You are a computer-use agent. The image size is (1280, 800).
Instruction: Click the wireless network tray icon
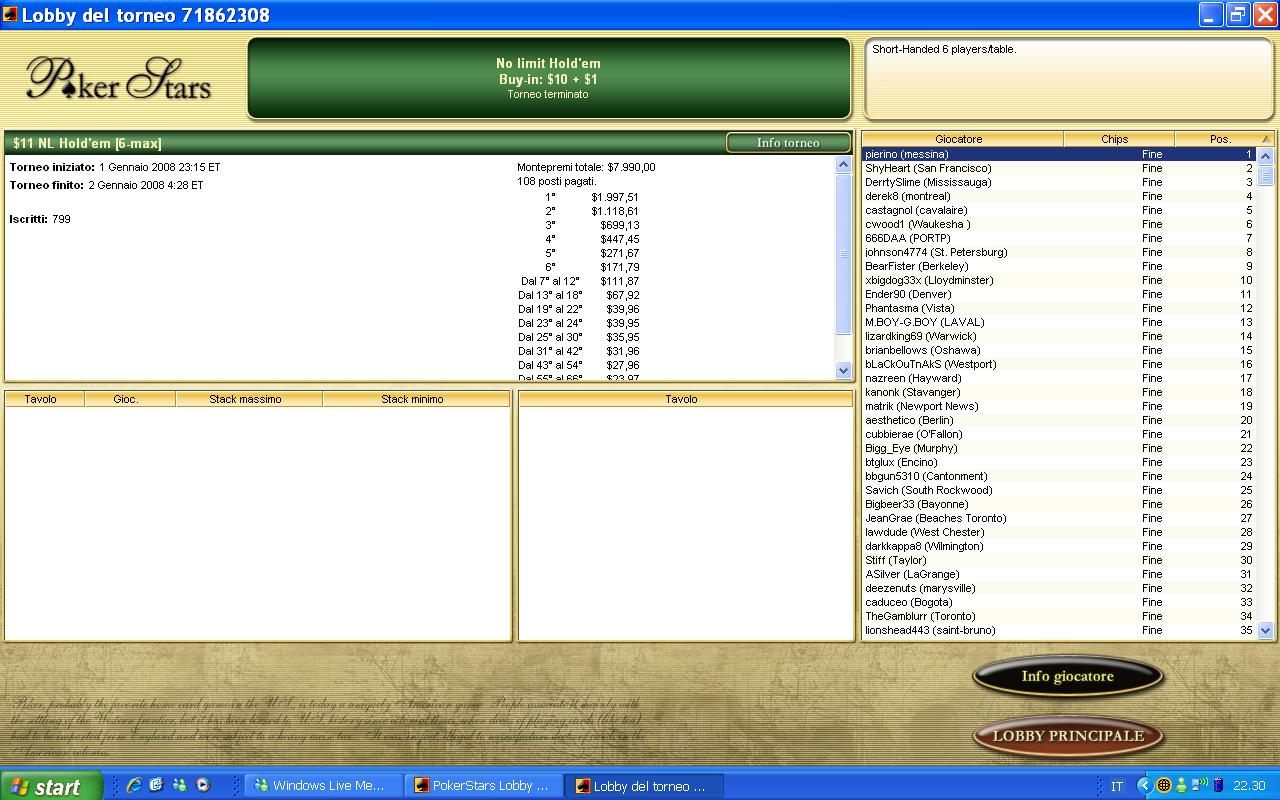1202,786
